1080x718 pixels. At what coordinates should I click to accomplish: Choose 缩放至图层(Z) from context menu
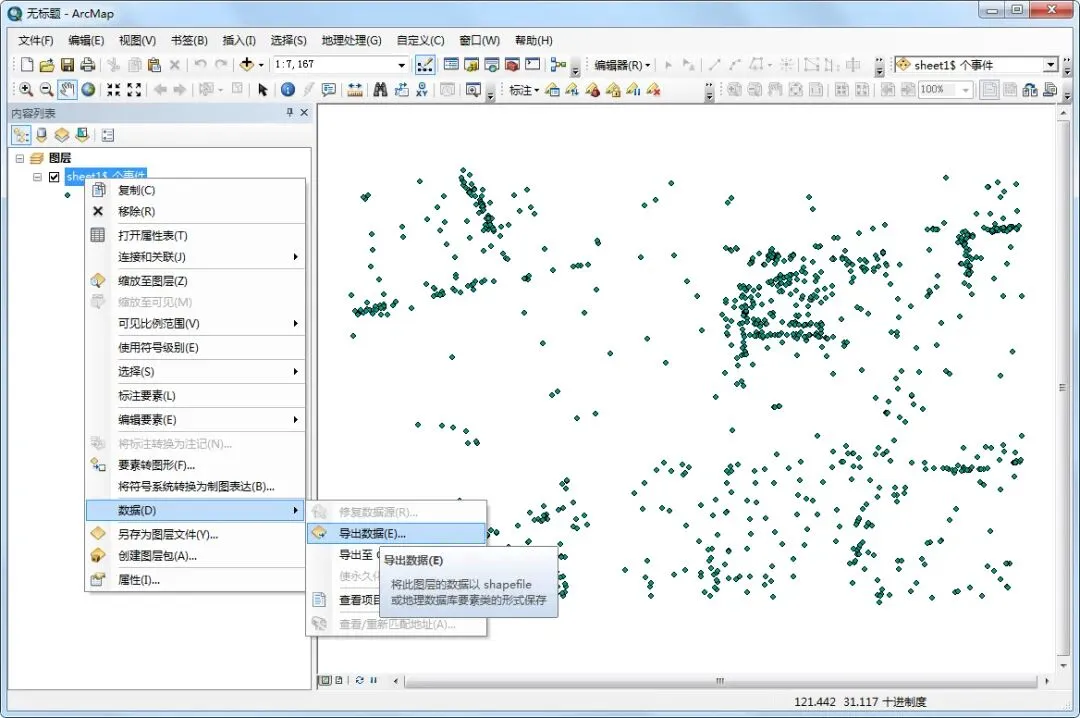click(195, 281)
